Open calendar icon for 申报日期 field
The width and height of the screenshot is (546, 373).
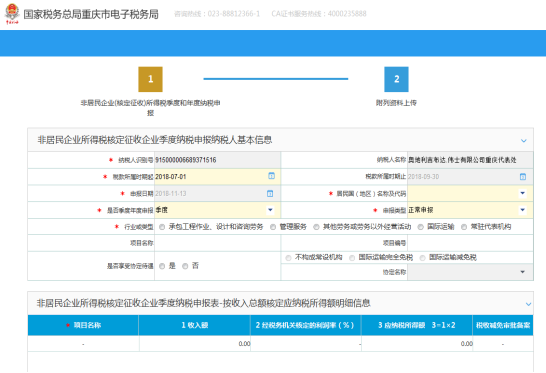tap(270, 193)
